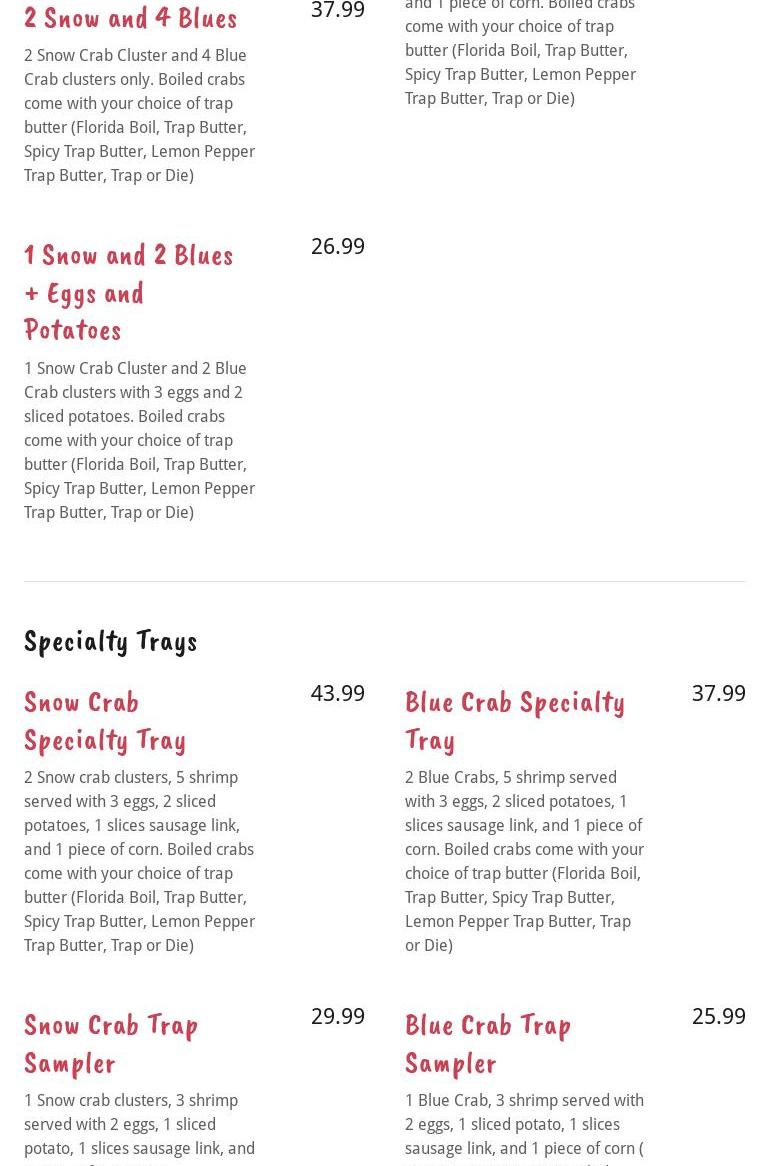This screenshot has width=770, height=1166.
Task: Open 1 Snow and 2 Blues + Eggs and Potatoes
Action: click(129, 293)
